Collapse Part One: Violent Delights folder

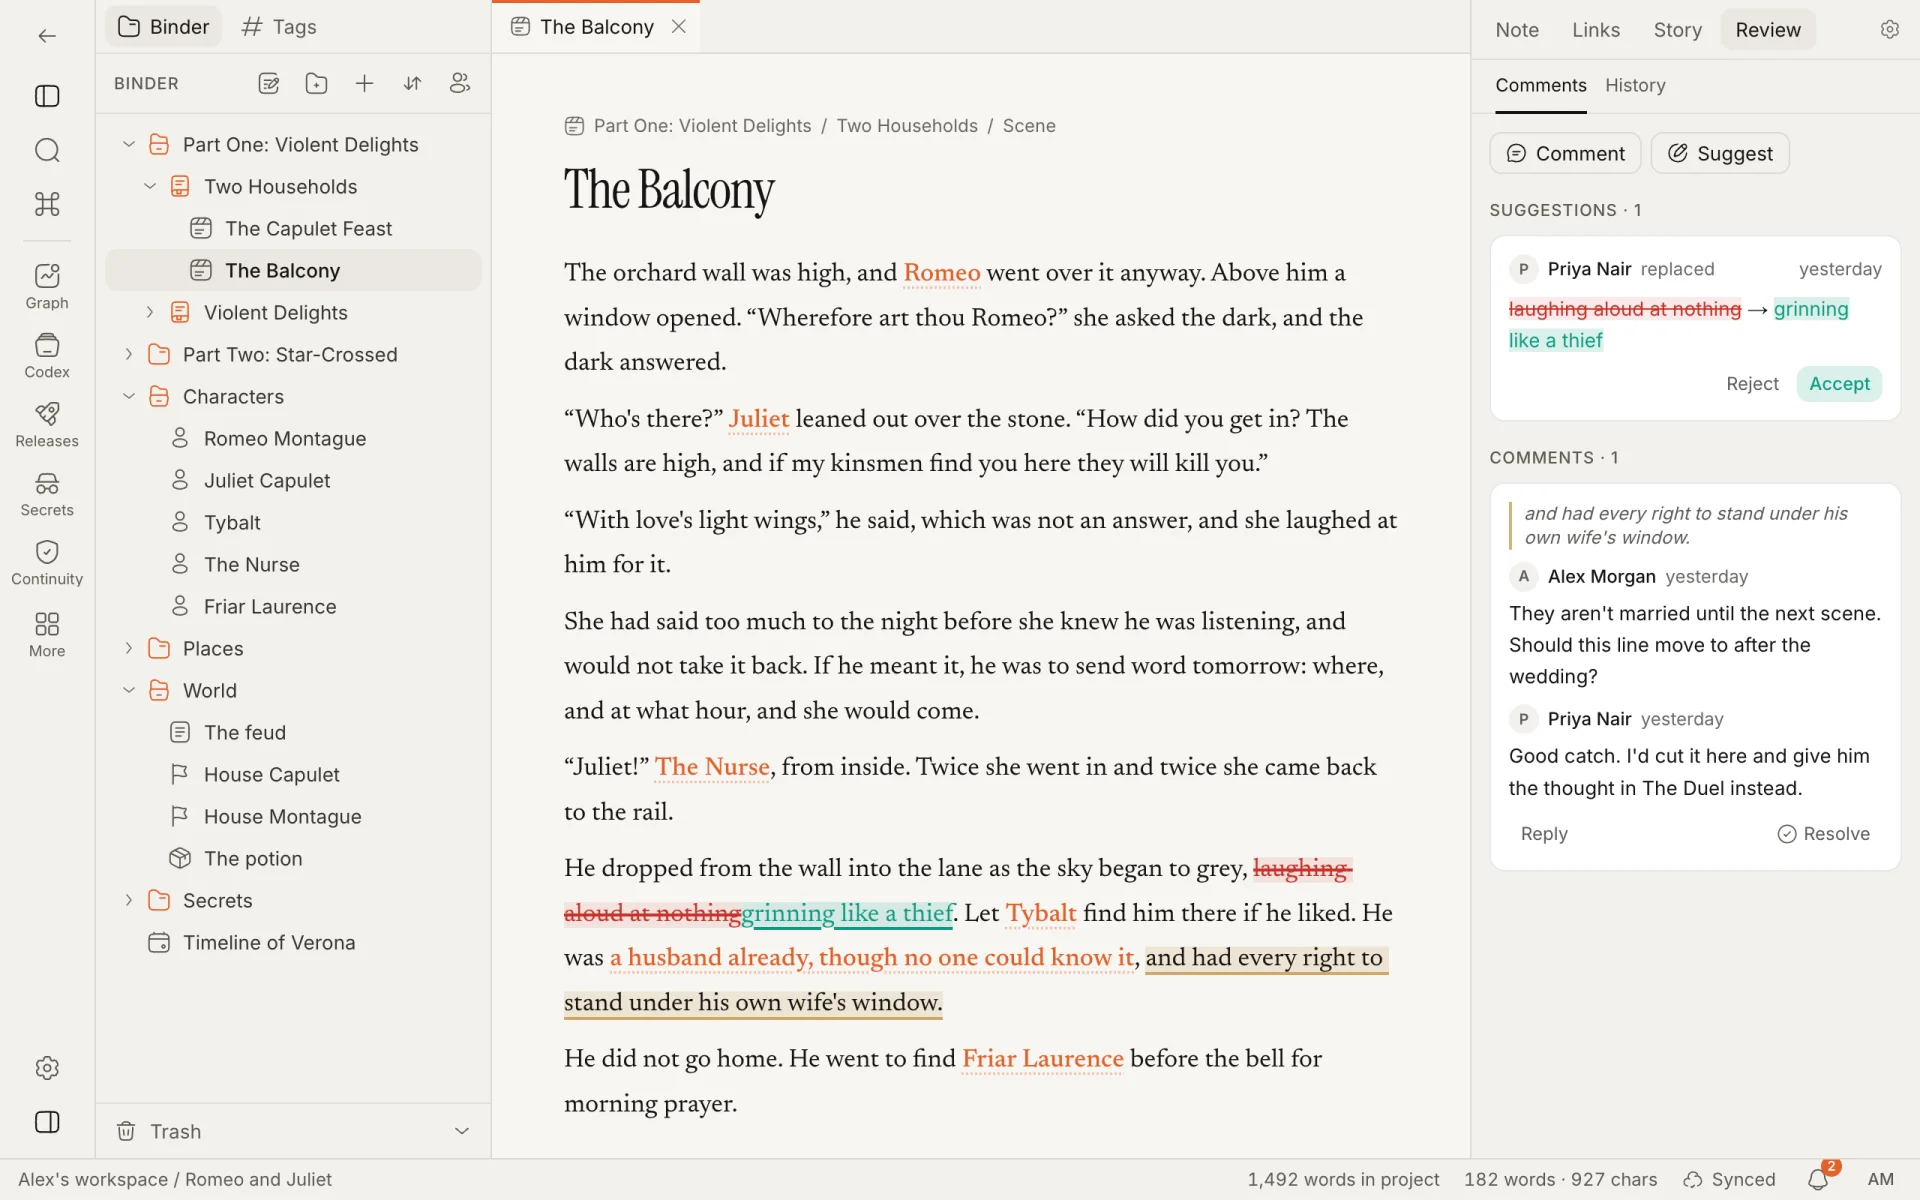coord(129,144)
